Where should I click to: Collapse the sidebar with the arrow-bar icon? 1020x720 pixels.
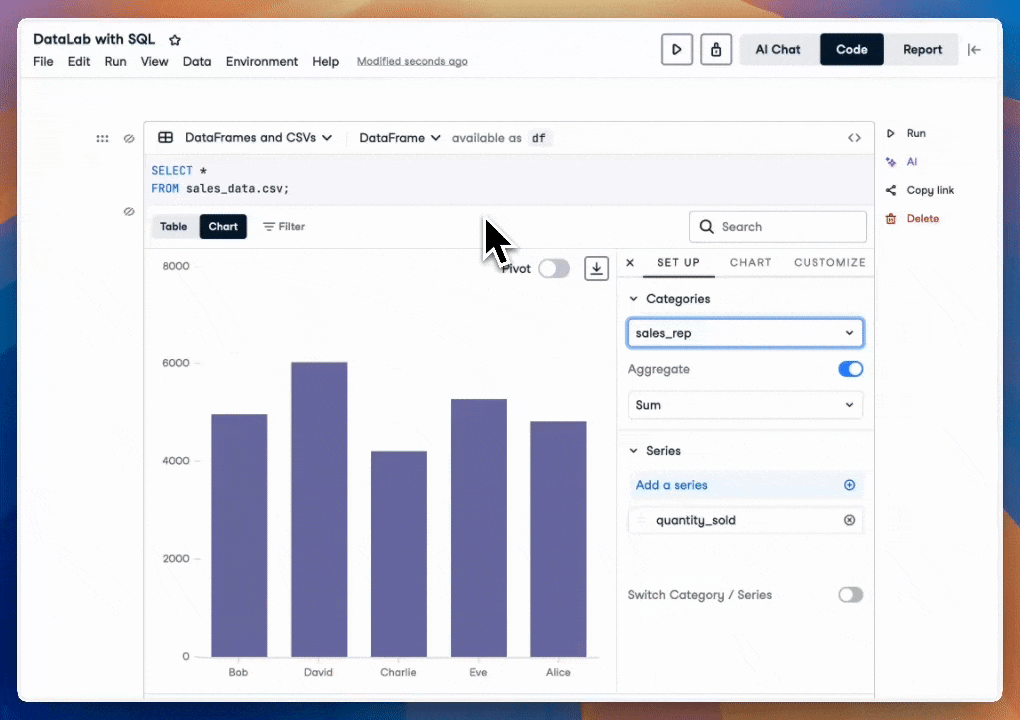[x=974, y=49]
